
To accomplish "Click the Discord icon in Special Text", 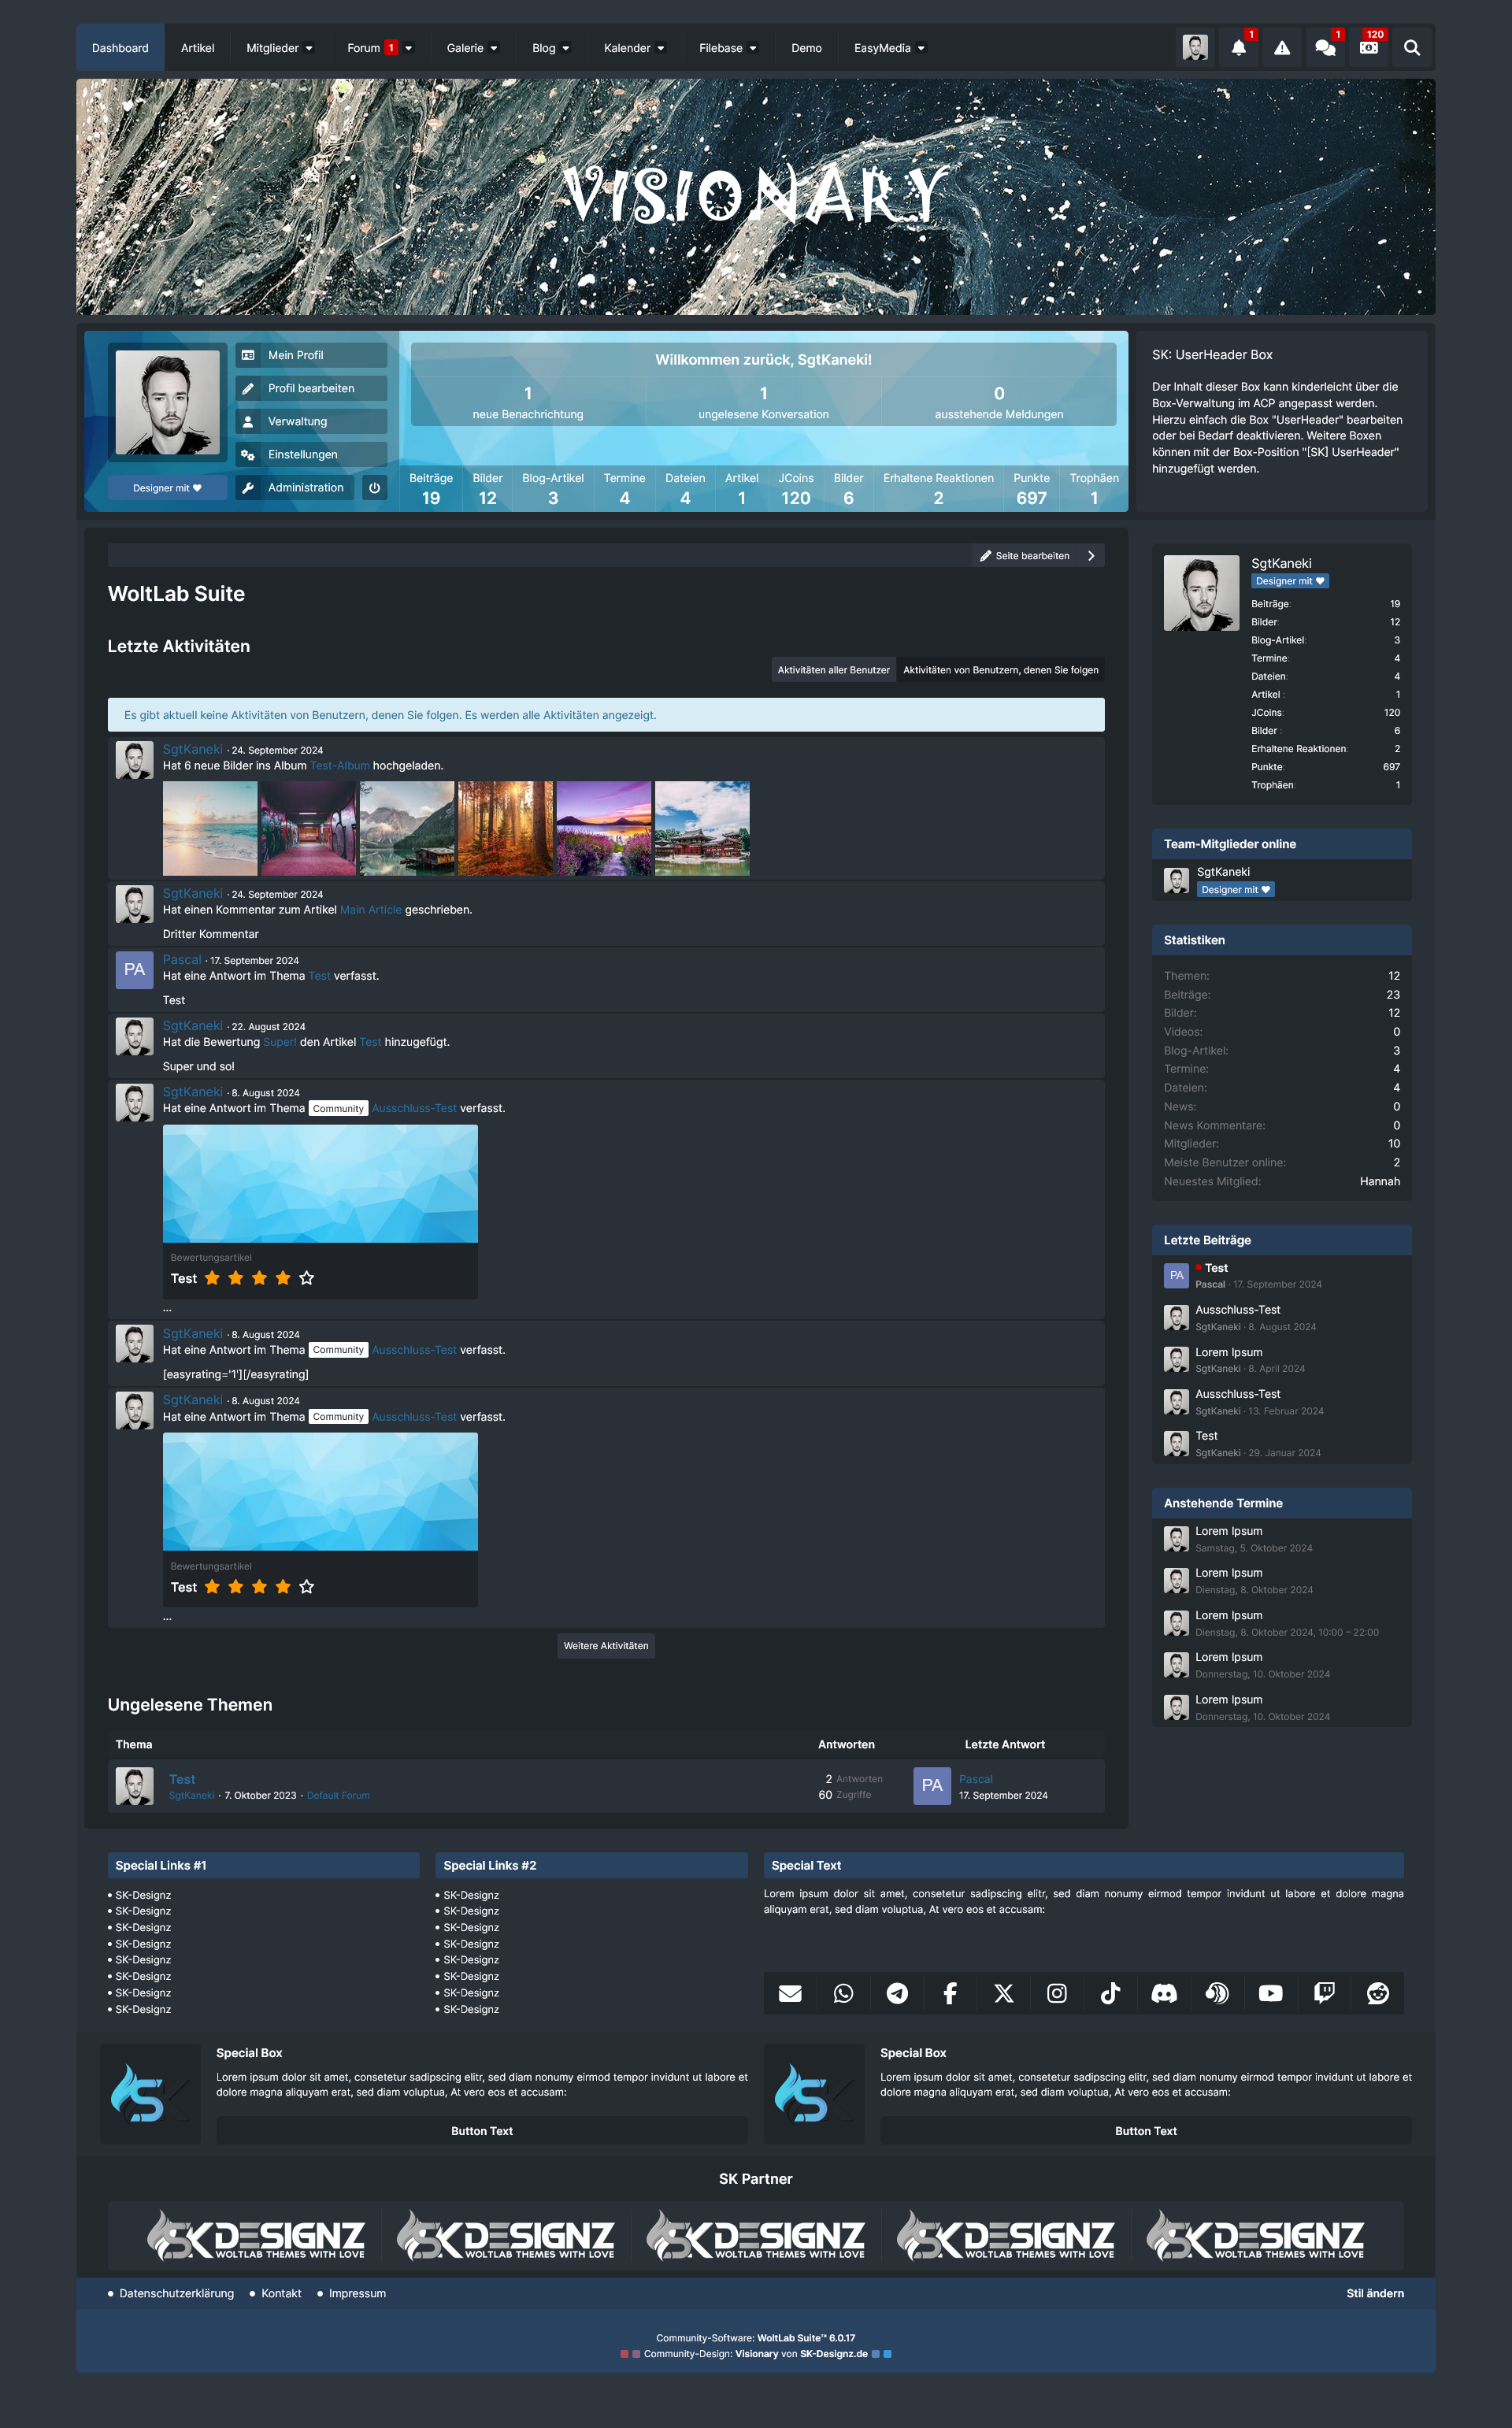I will tap(1164, 1993).
